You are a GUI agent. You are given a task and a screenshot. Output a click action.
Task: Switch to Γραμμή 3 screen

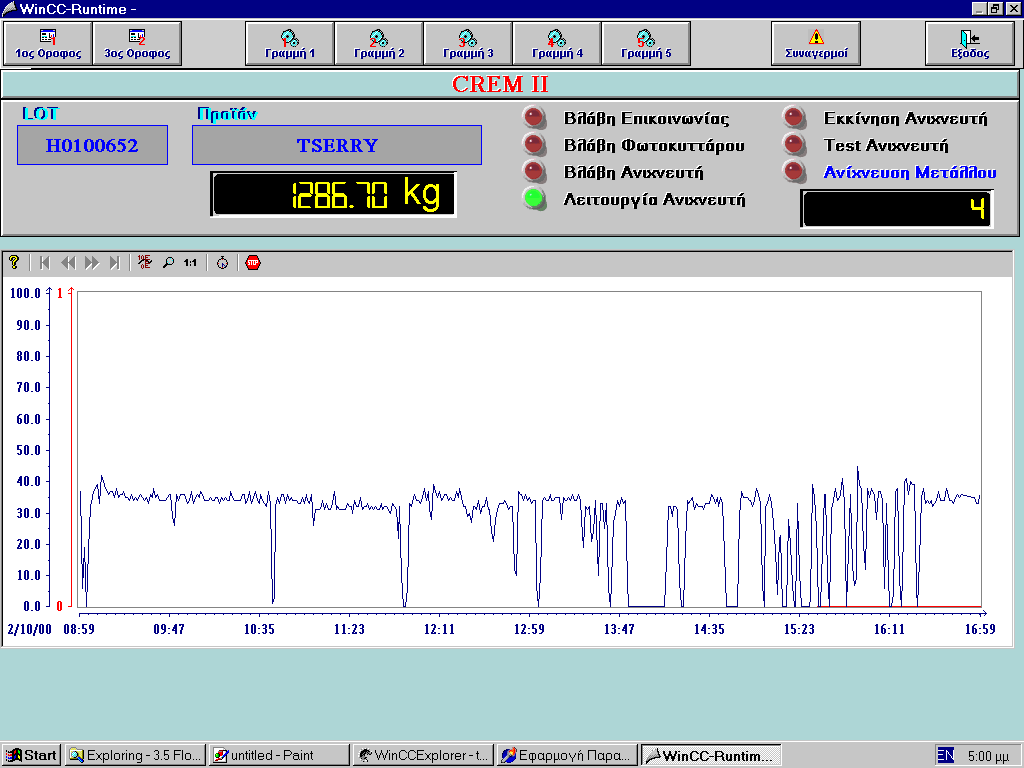[x=468, y=44]
